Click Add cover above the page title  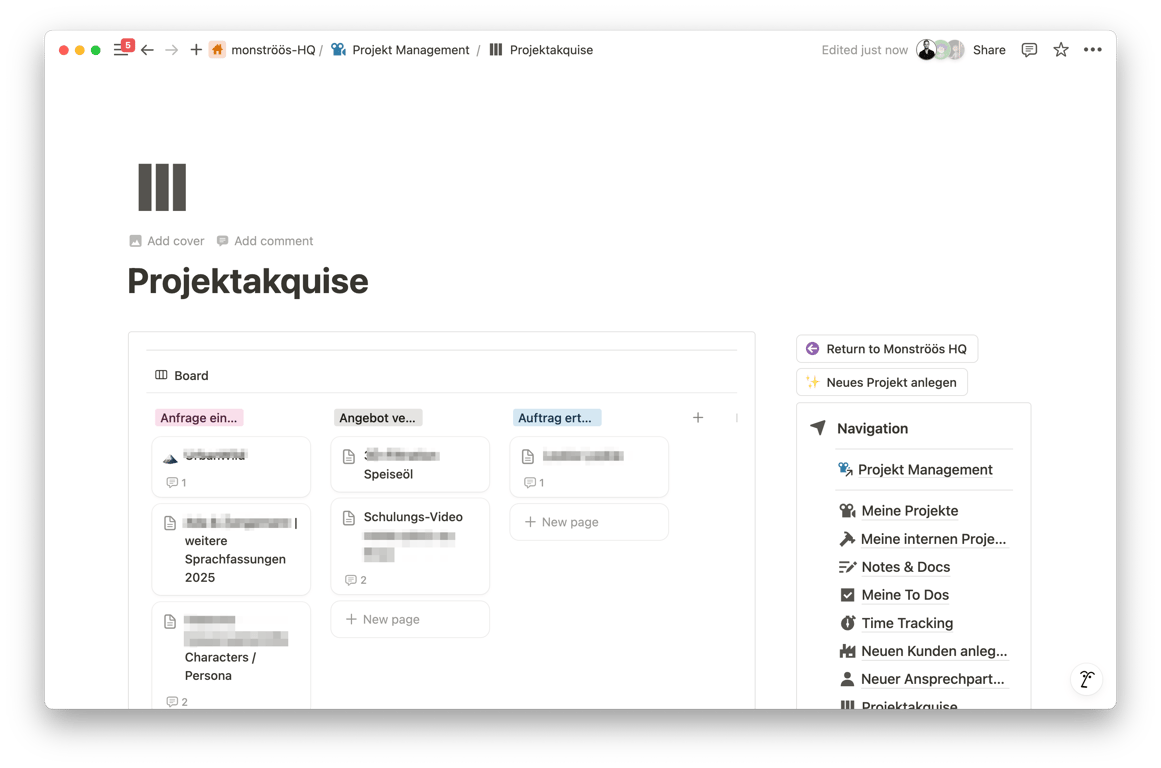point(166,240)
